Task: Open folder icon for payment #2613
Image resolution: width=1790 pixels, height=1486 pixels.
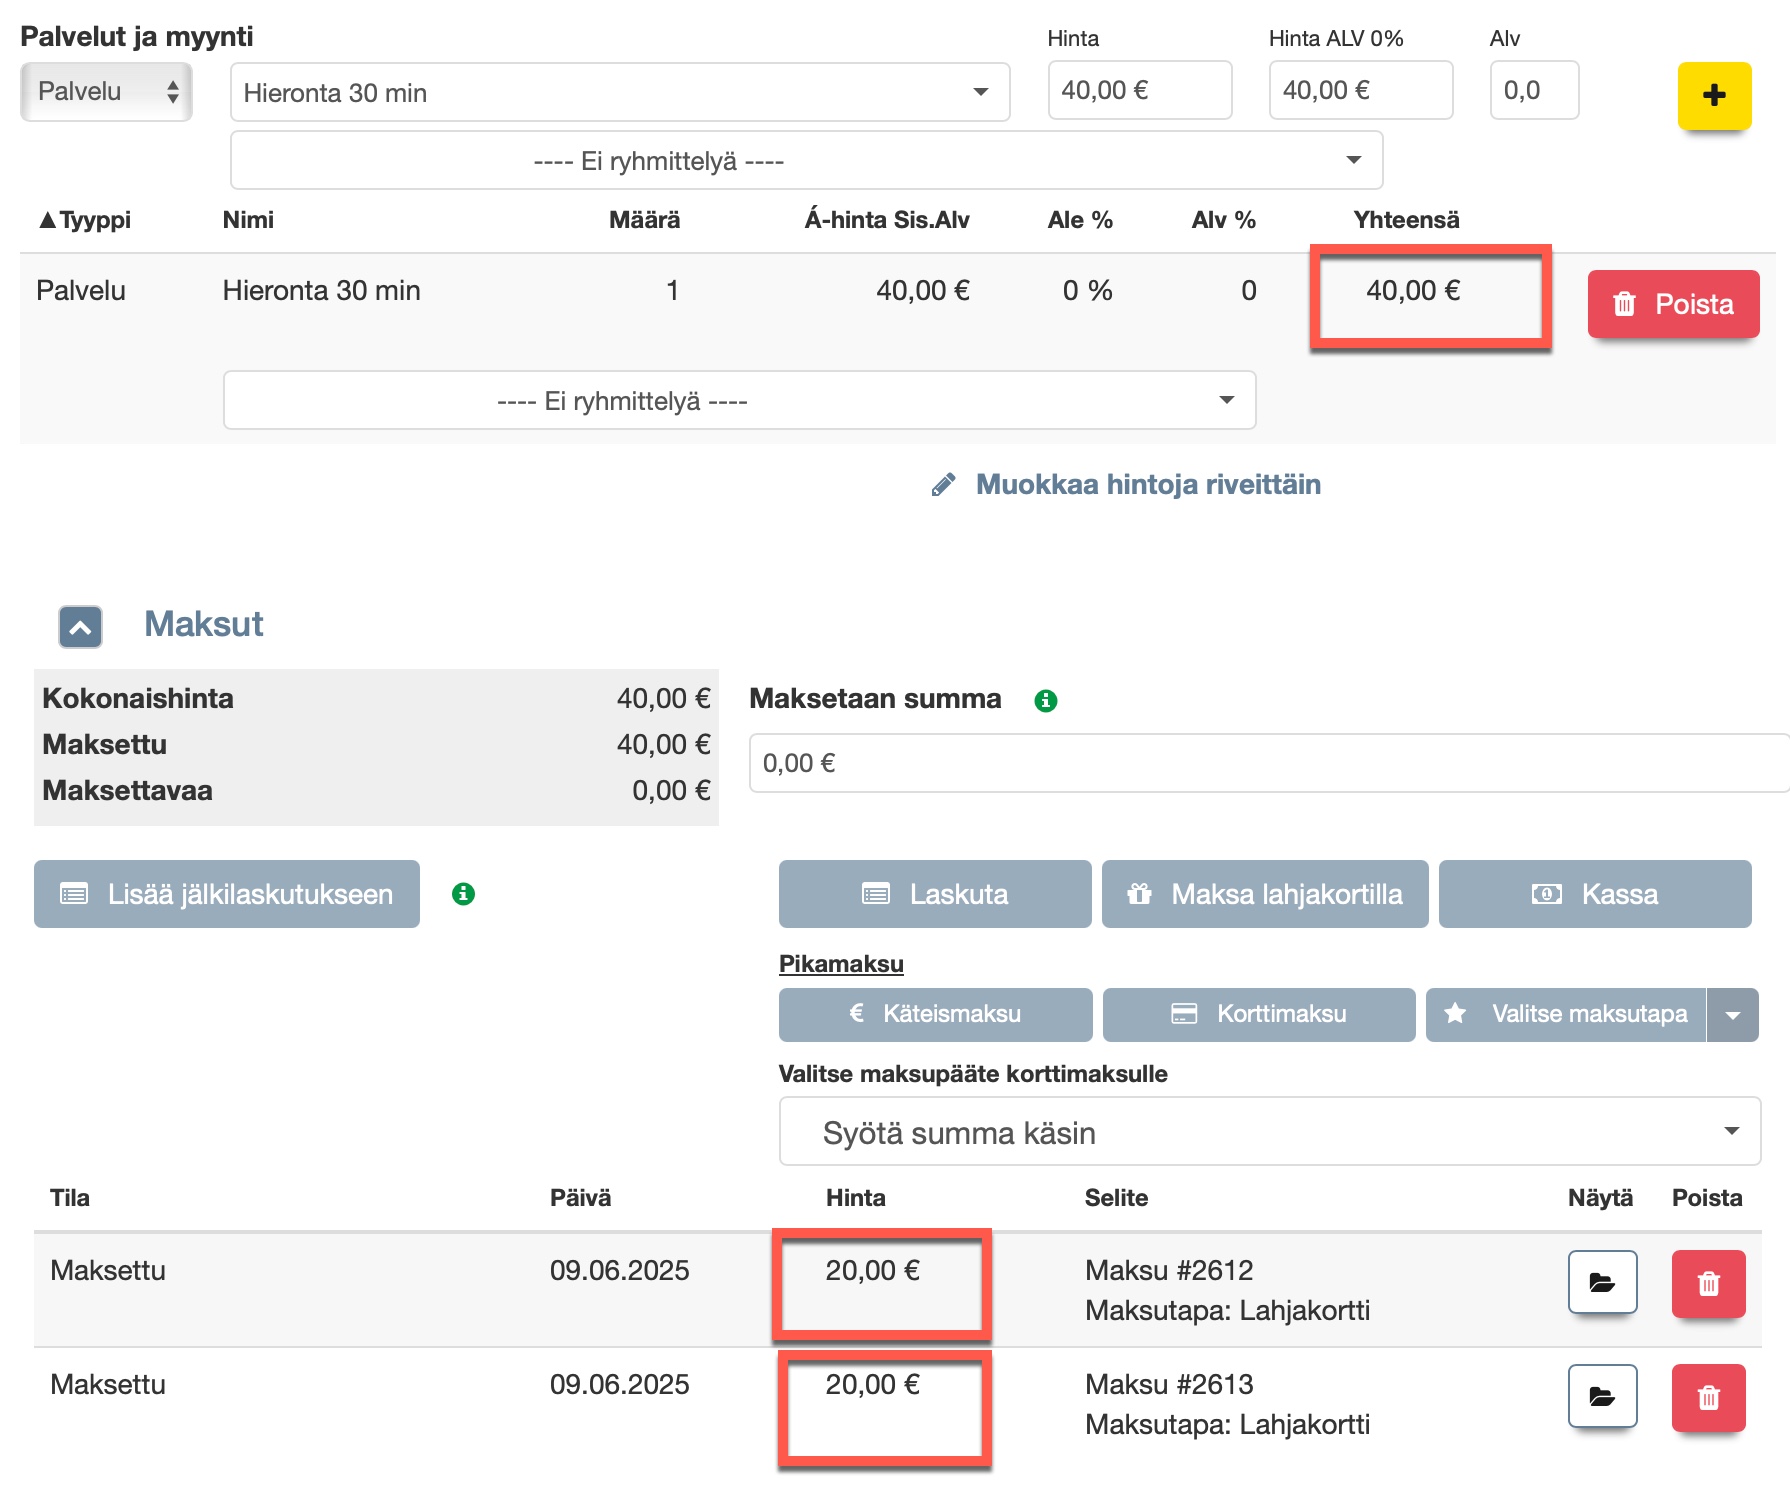Action: [x=1602, y=1396]
